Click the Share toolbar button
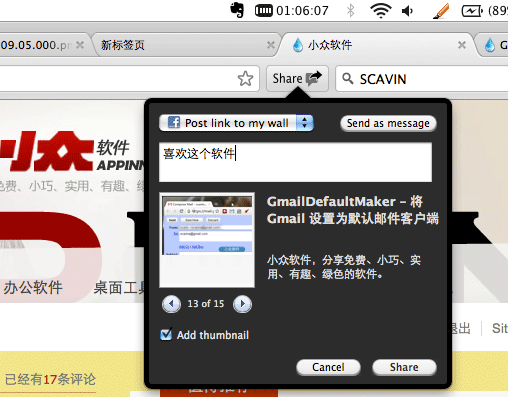The width and height of the screenshot is (508, 397). coord(297,79)
